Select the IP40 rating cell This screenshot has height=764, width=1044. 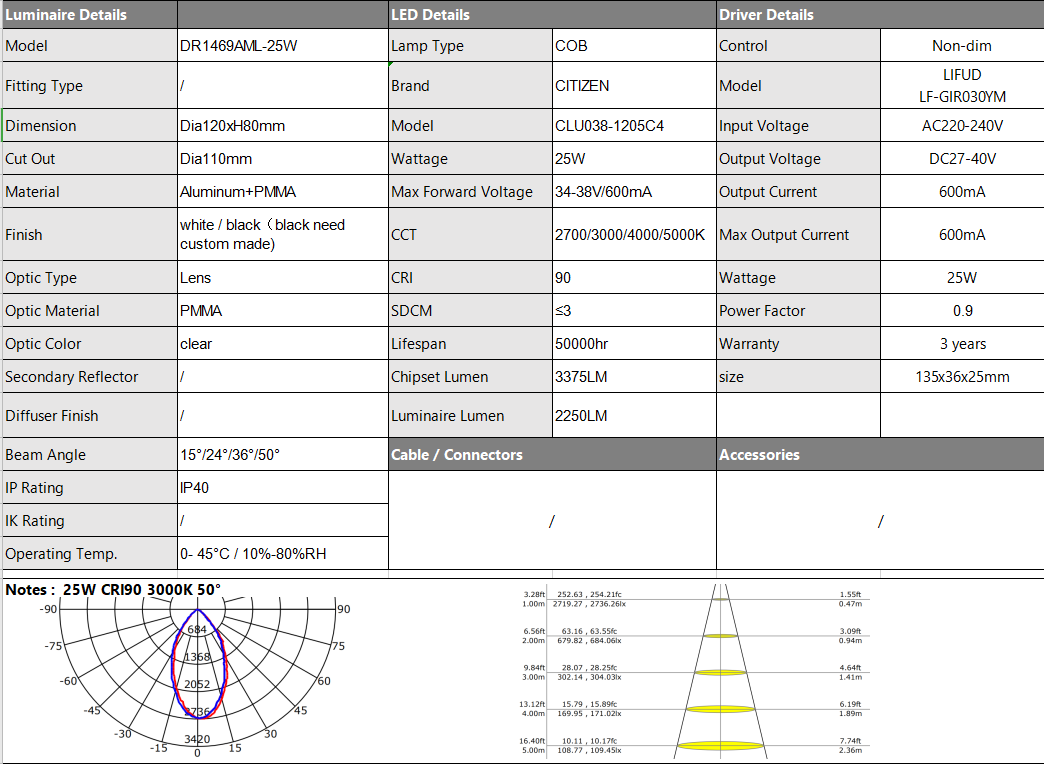(x=283, y=488)
